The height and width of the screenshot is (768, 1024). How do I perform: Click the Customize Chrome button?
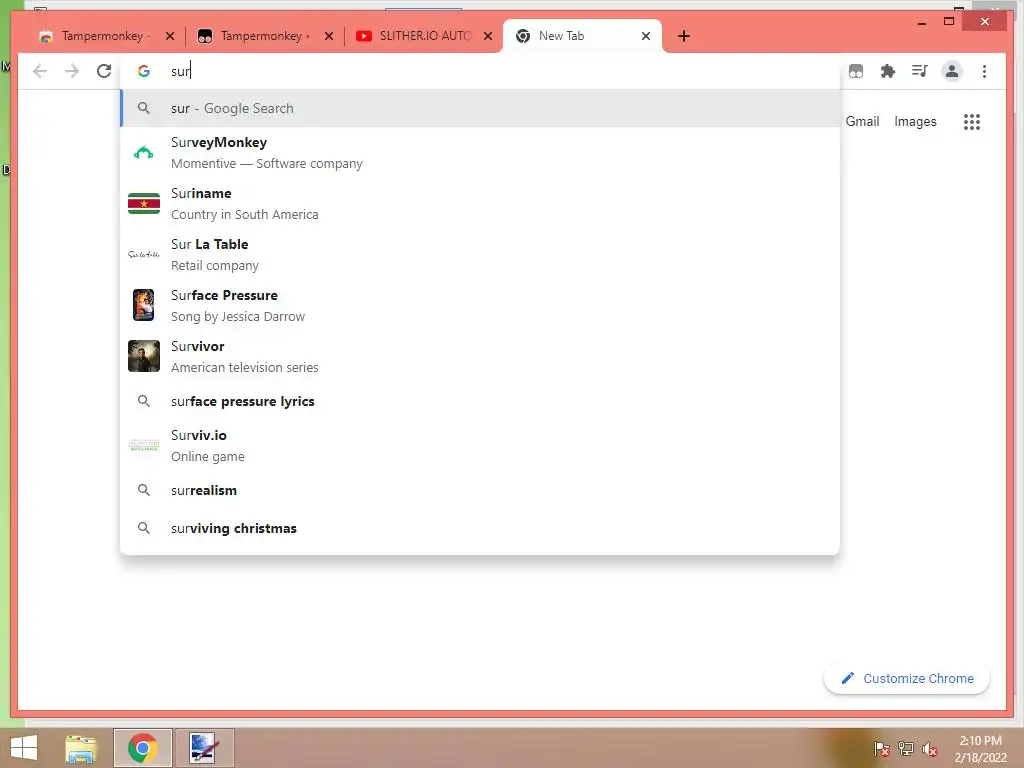(x=906, y=679)
